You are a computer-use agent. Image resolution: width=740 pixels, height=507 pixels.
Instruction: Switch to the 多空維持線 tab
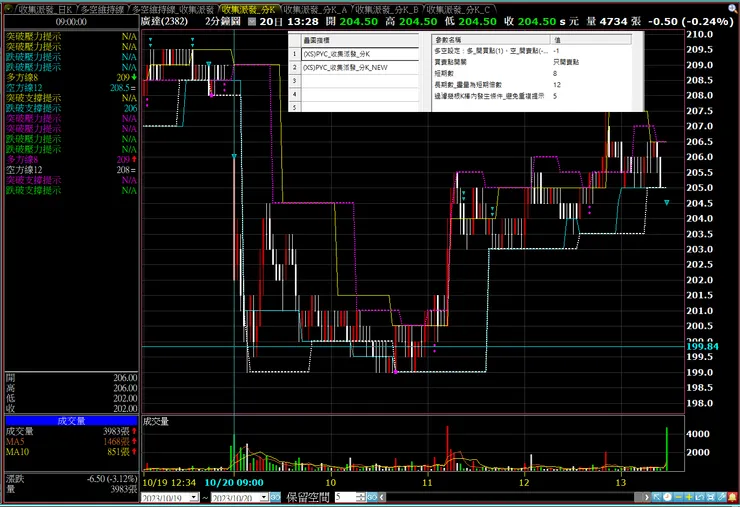click(102, 9)
